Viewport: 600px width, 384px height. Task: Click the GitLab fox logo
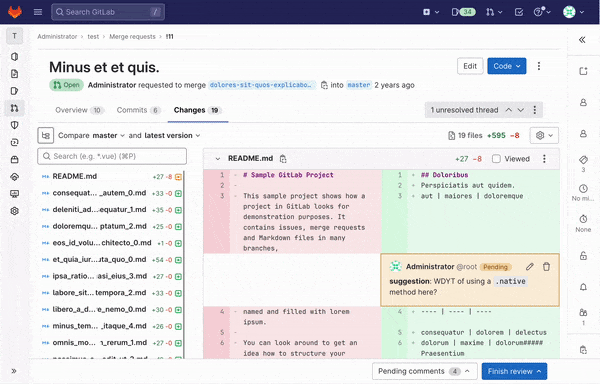coord(15,12)
